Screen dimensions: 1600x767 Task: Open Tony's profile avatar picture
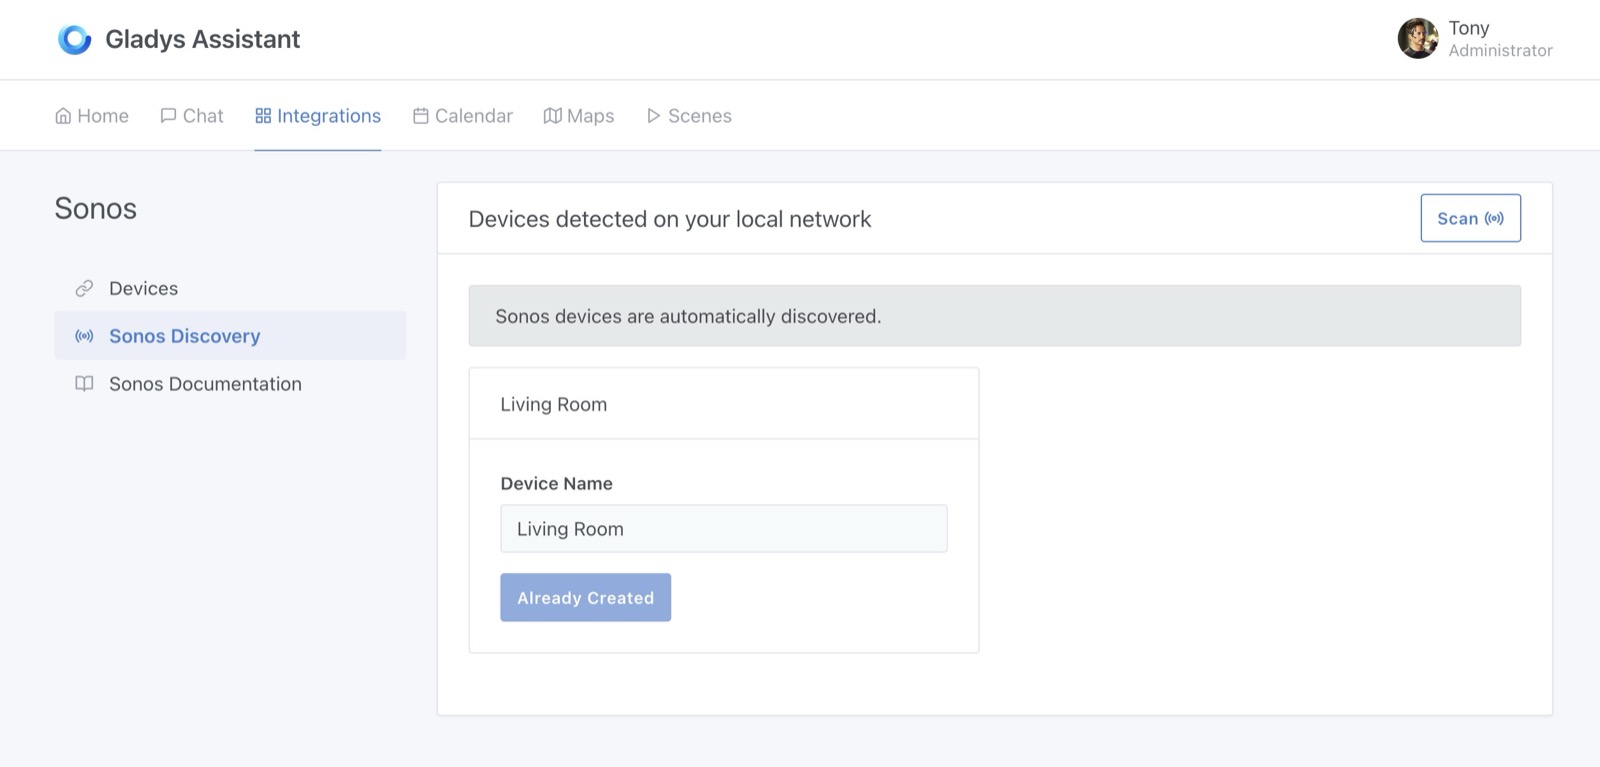(1417, 39)
